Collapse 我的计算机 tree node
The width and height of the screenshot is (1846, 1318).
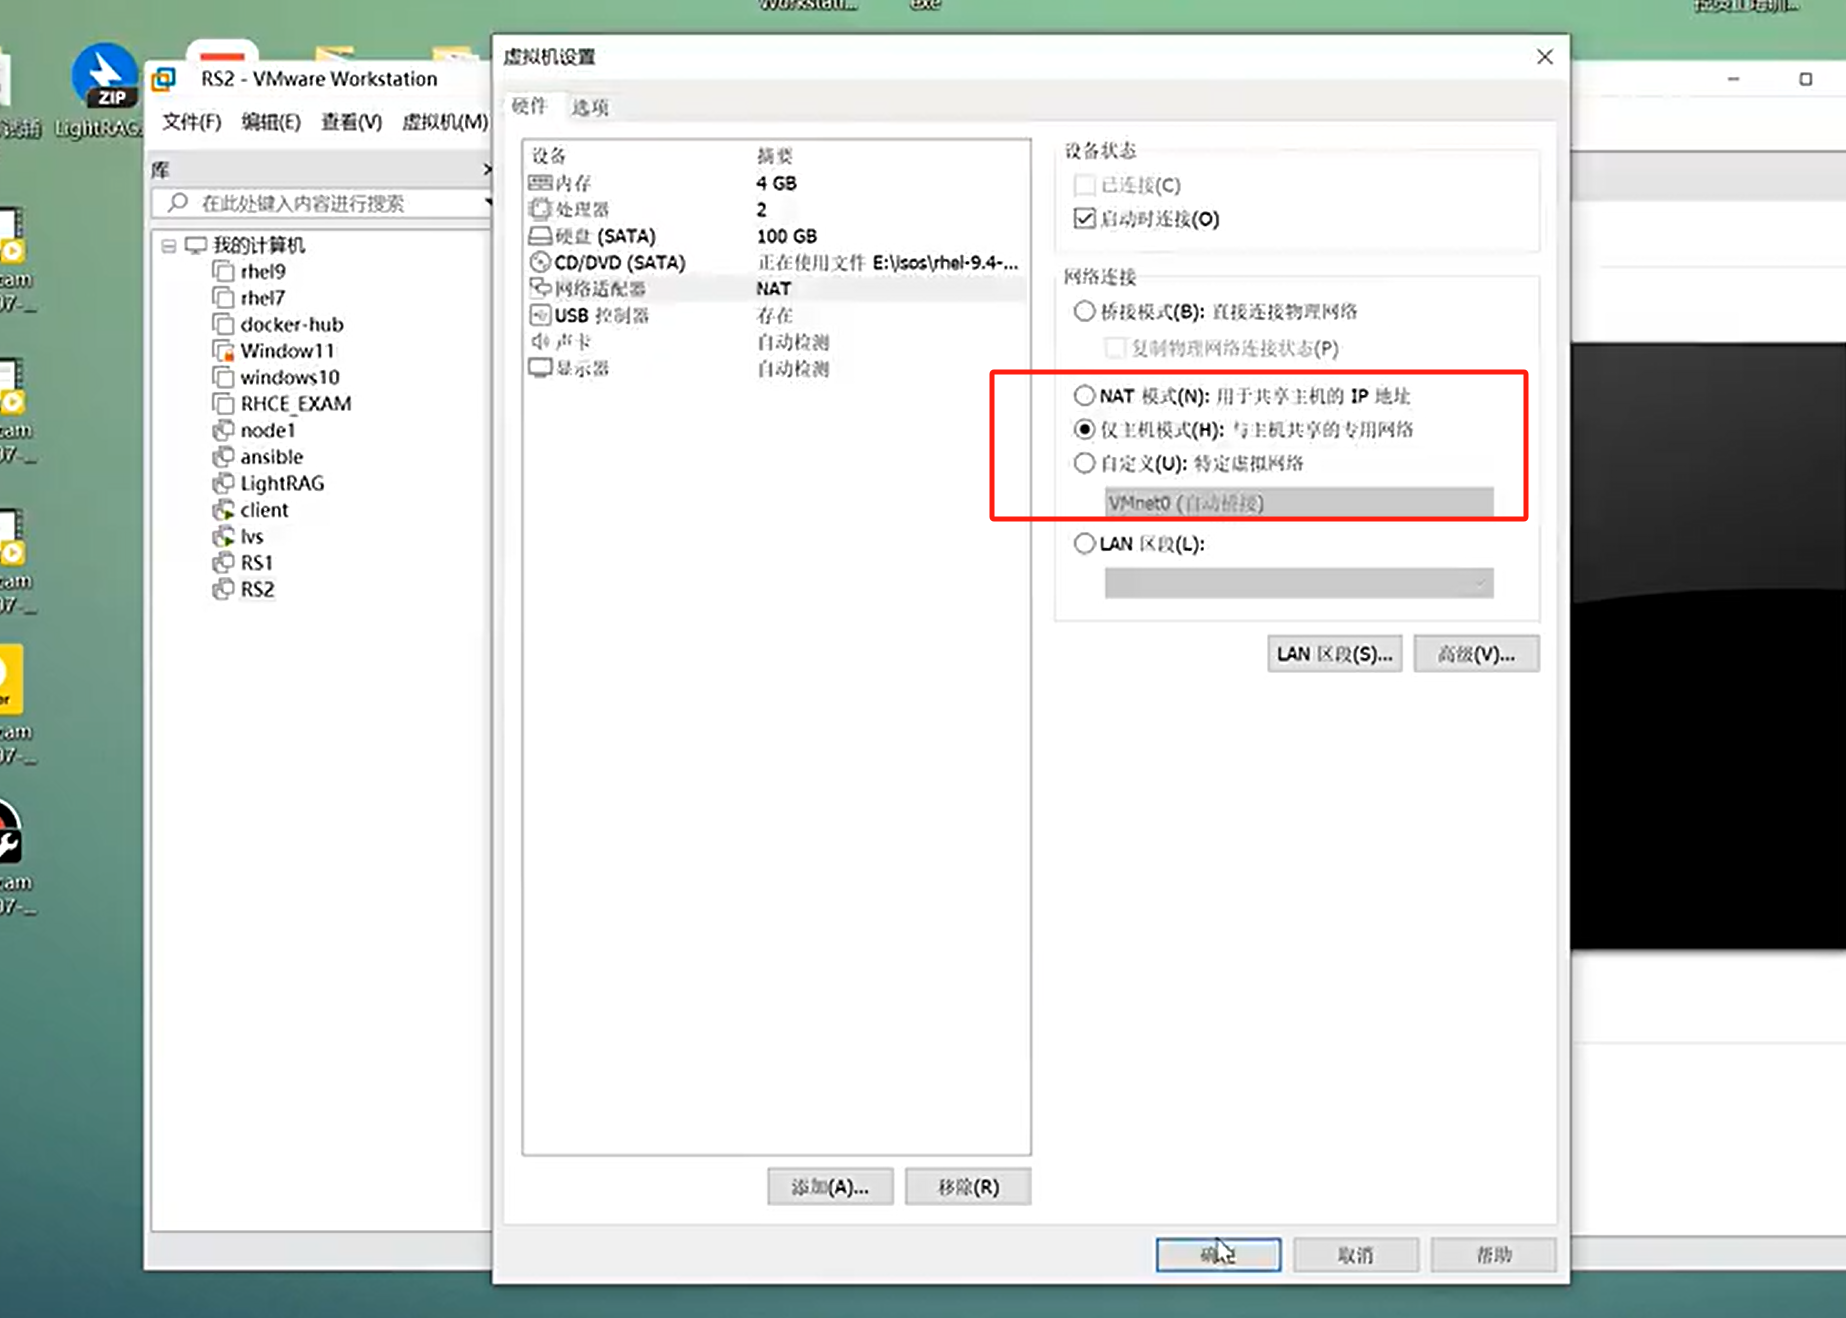click(169, 245)
